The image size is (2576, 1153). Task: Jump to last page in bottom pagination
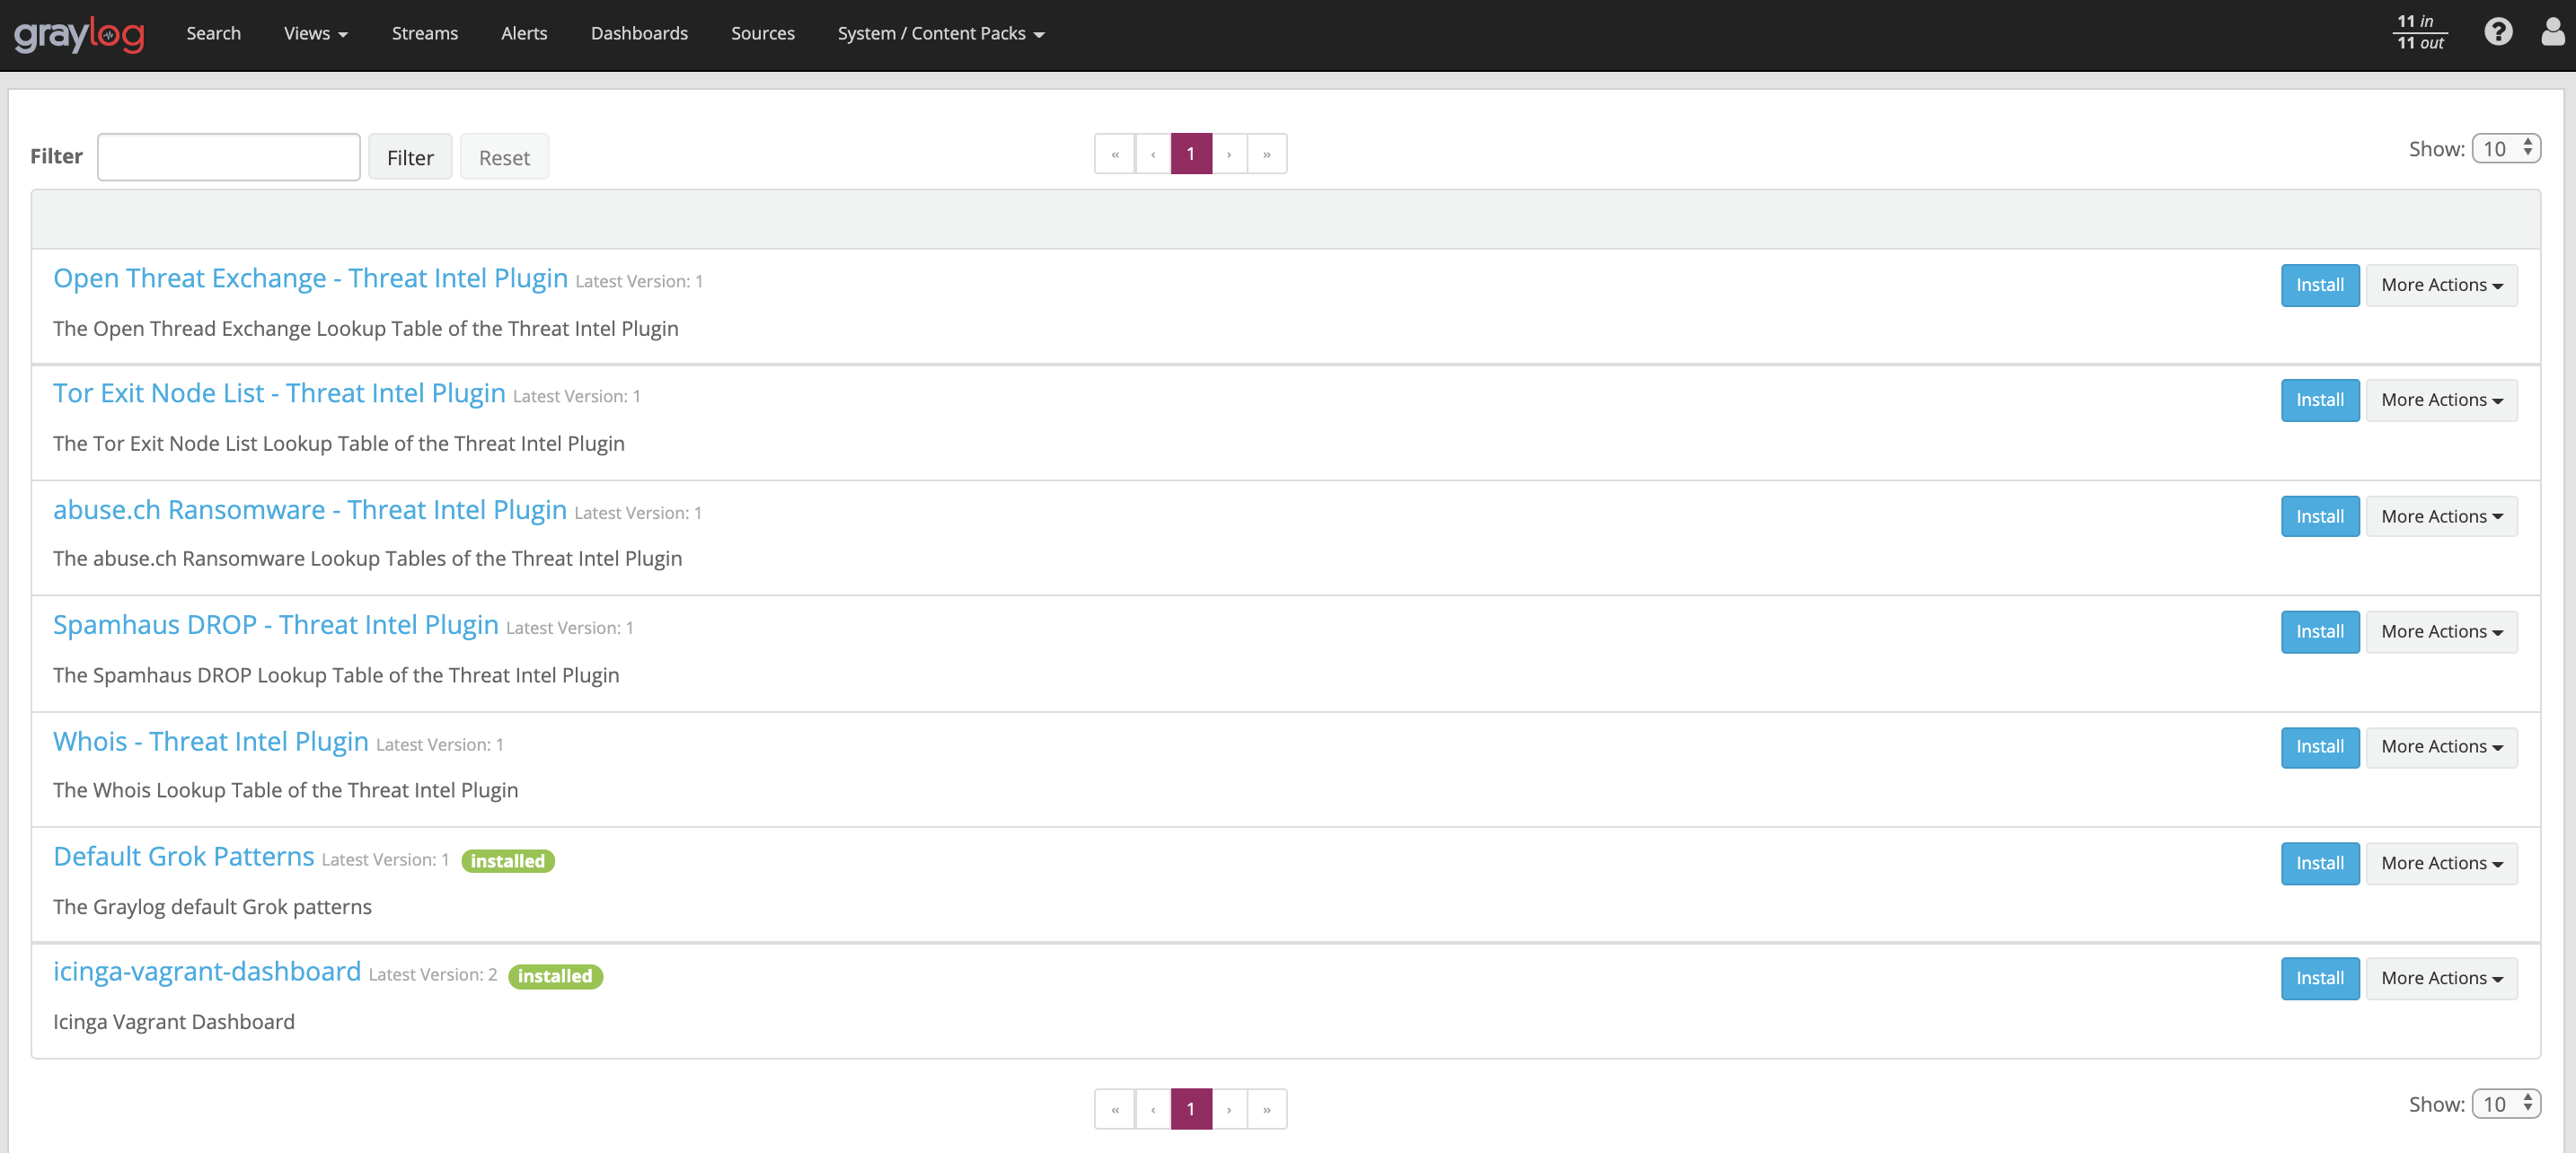click(1267, 1109)
